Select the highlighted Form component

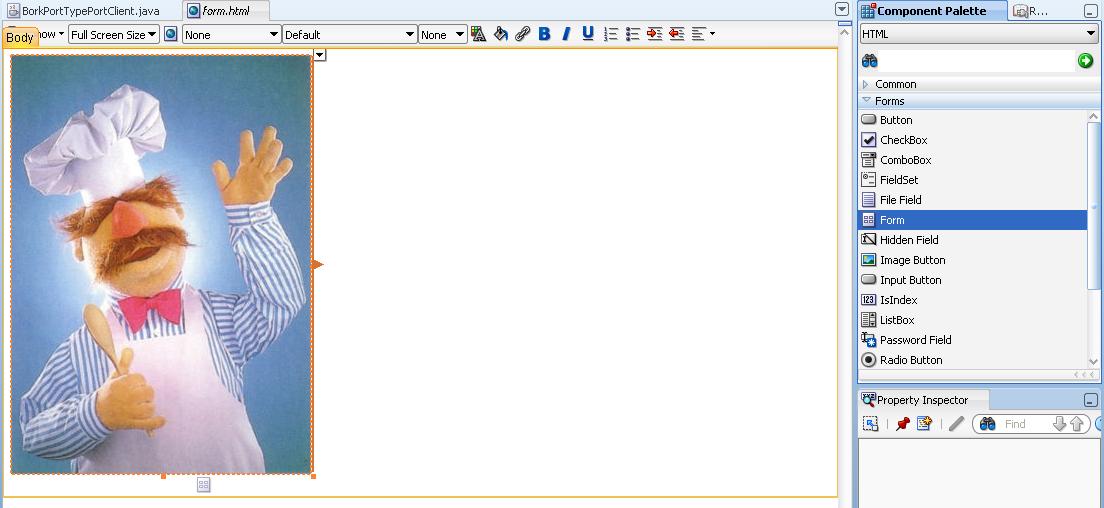(972, 220)
